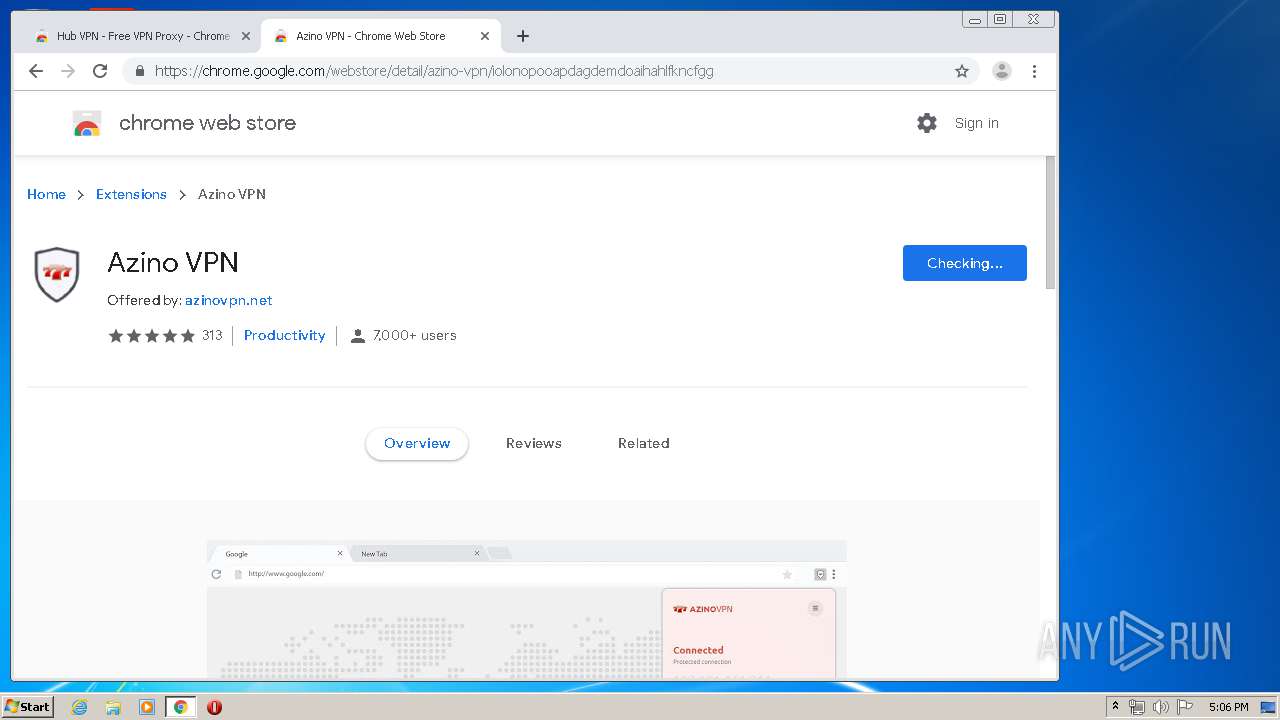The height and width of the screenshot is (720, 1280).
Task: Go to the Home breadcrumb
Action: point(46,194)
